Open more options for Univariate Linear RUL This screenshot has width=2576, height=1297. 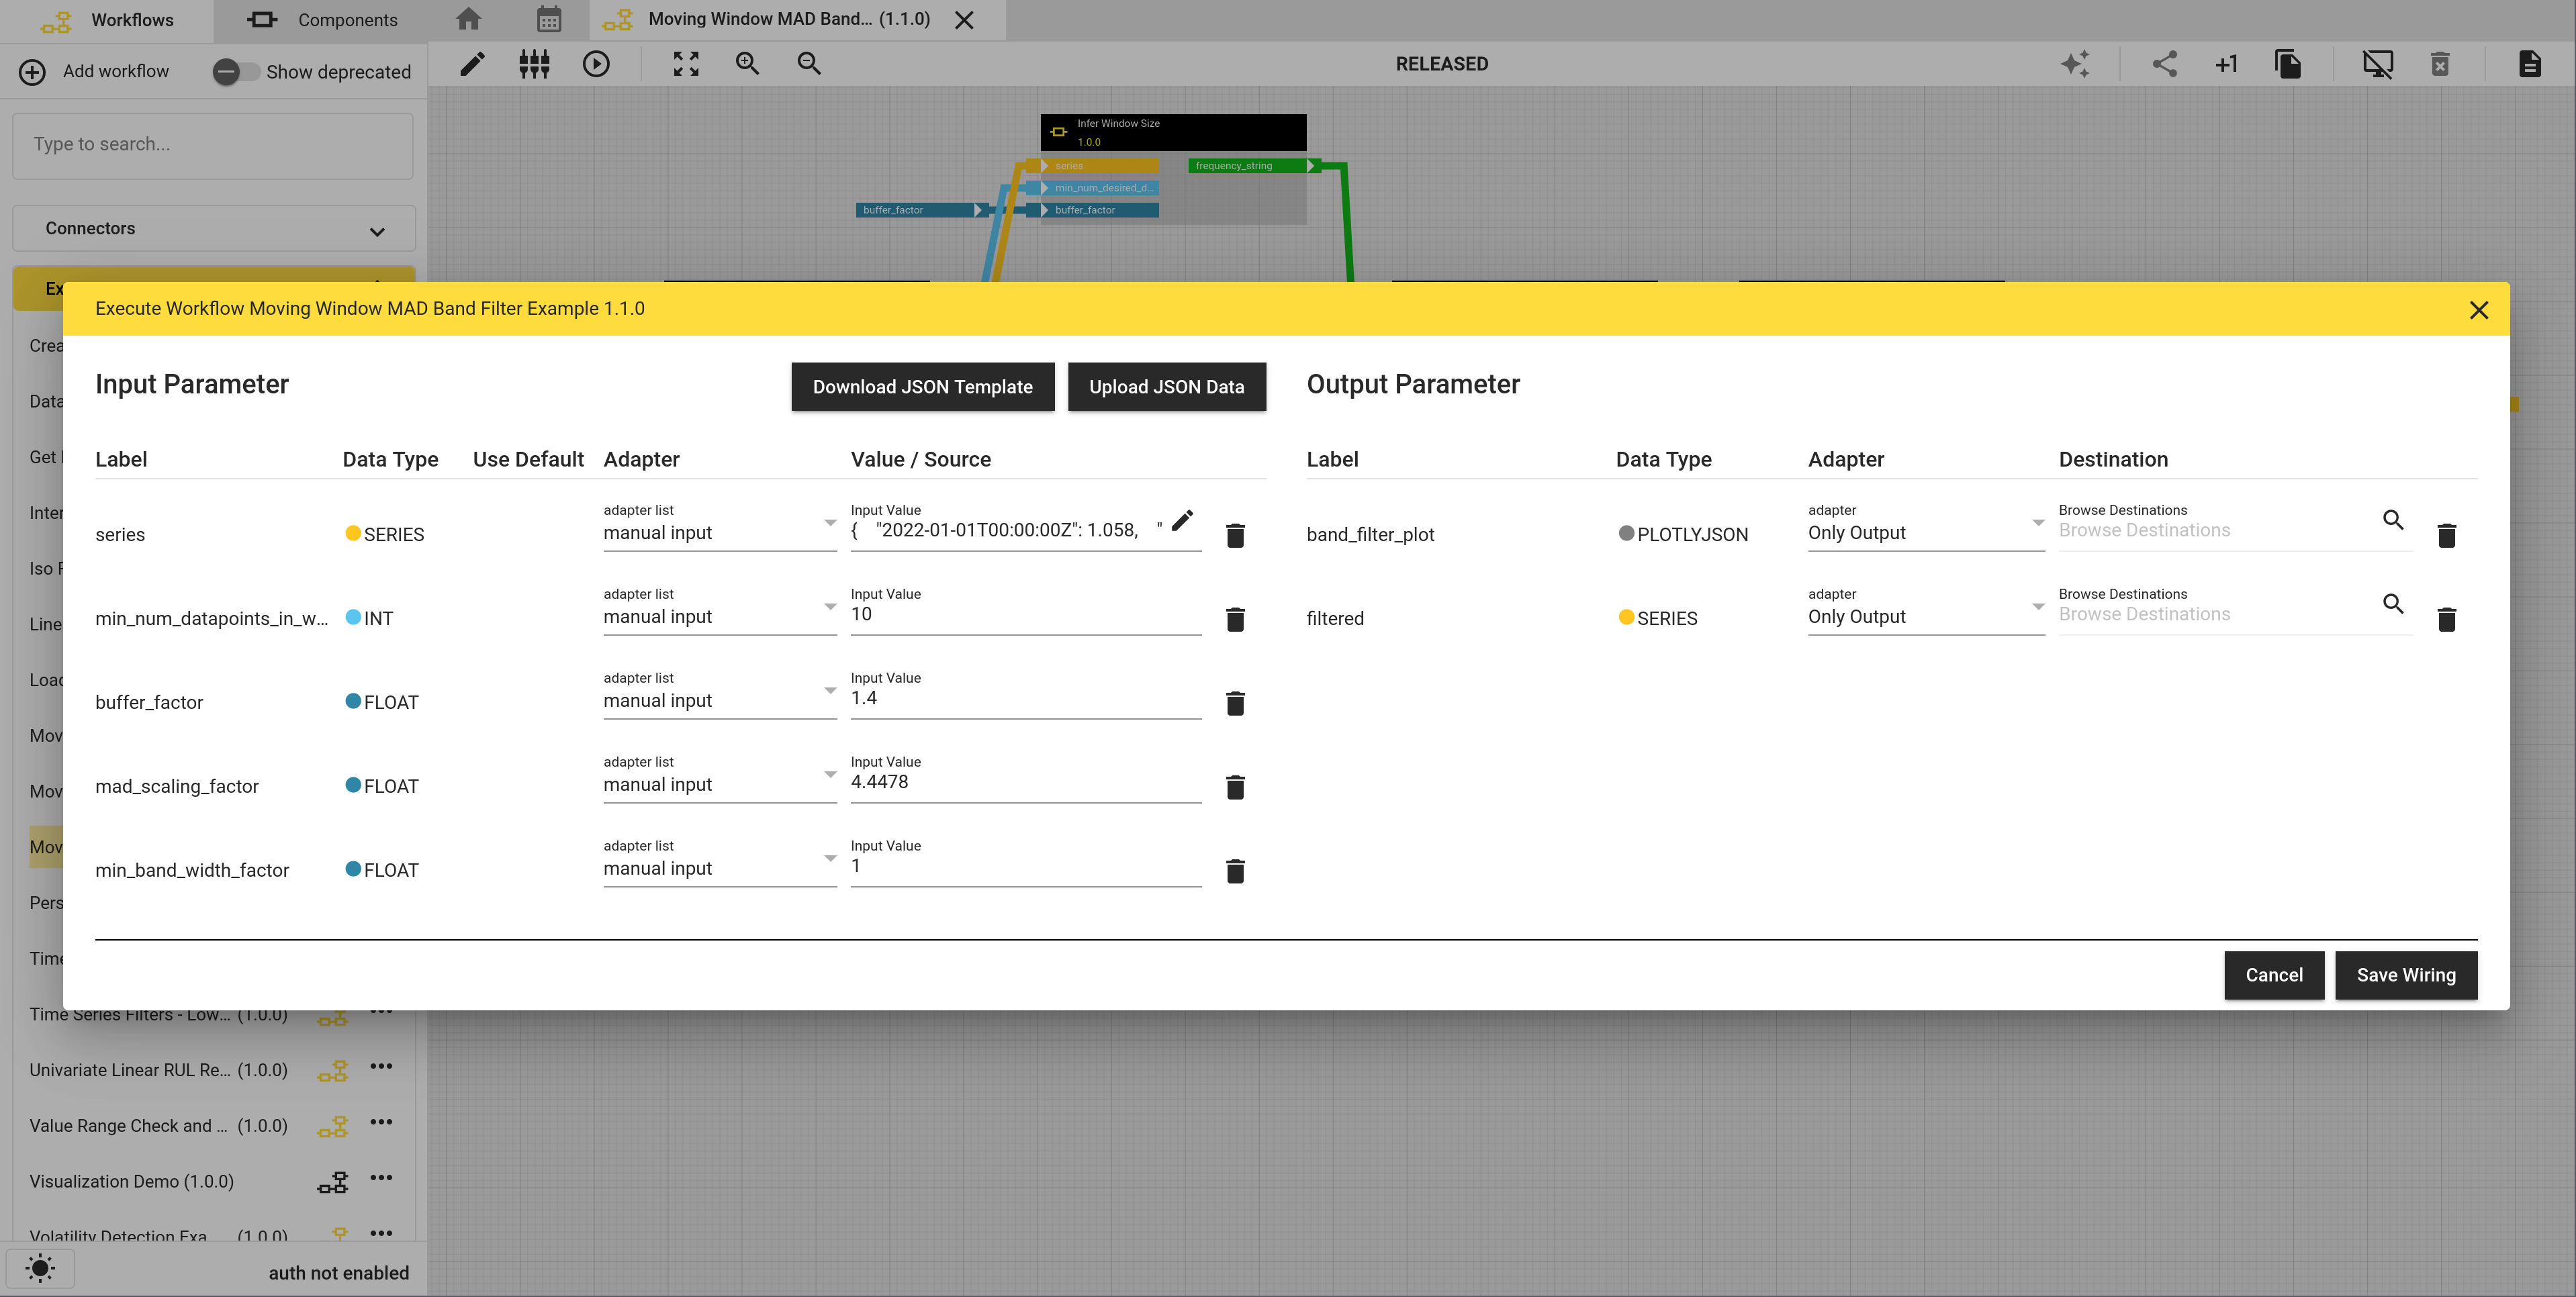pos(381,1066)
